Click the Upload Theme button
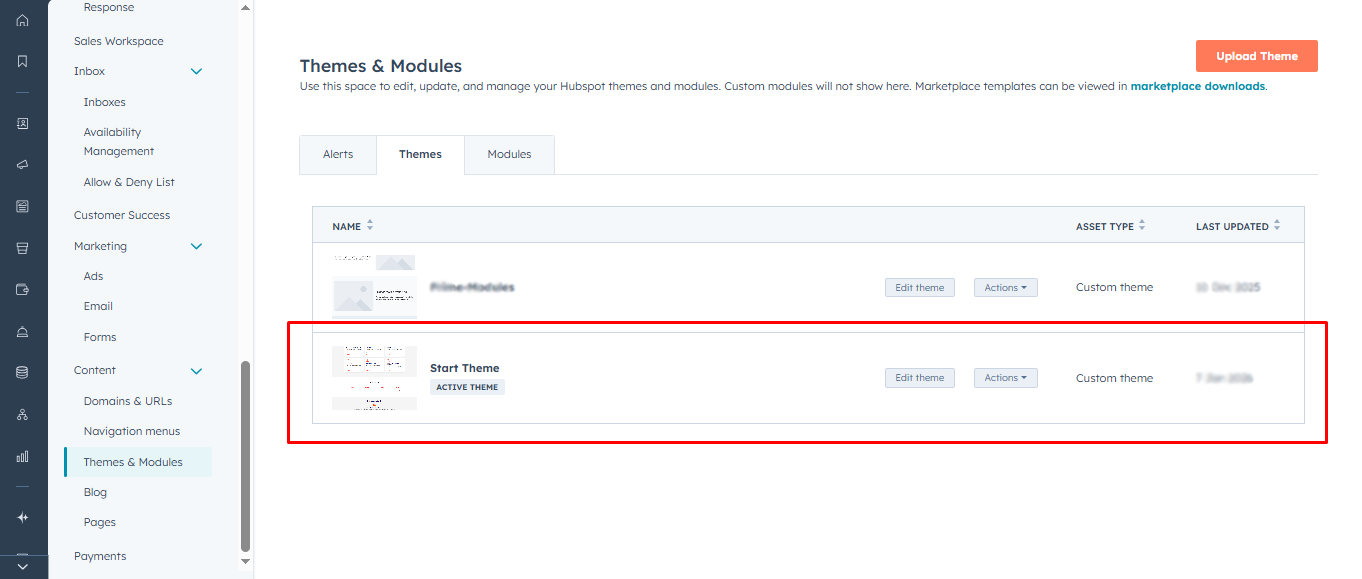Image resolution: width=1362 pixels, height=579 pixels. tap(1256, 56)
